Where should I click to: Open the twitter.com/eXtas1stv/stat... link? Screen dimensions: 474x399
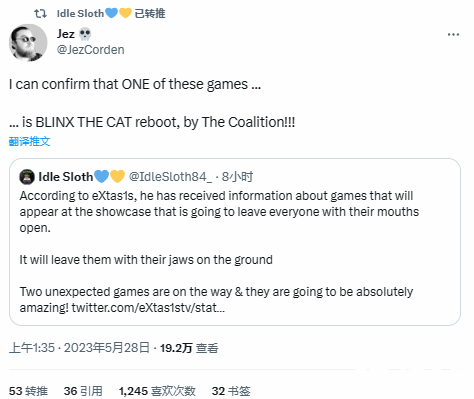click(148, 307)
